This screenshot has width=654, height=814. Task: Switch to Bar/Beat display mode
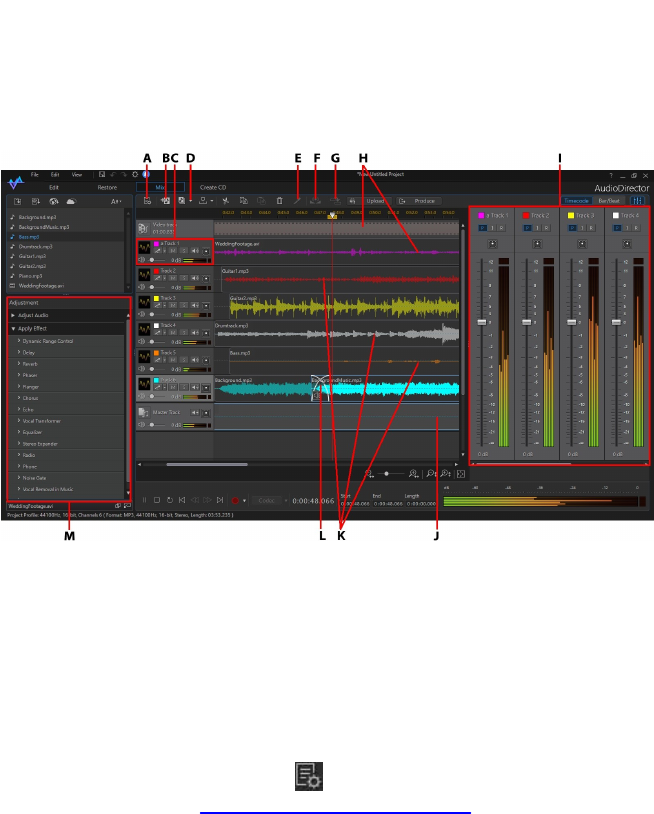click(x=609, y=200)
